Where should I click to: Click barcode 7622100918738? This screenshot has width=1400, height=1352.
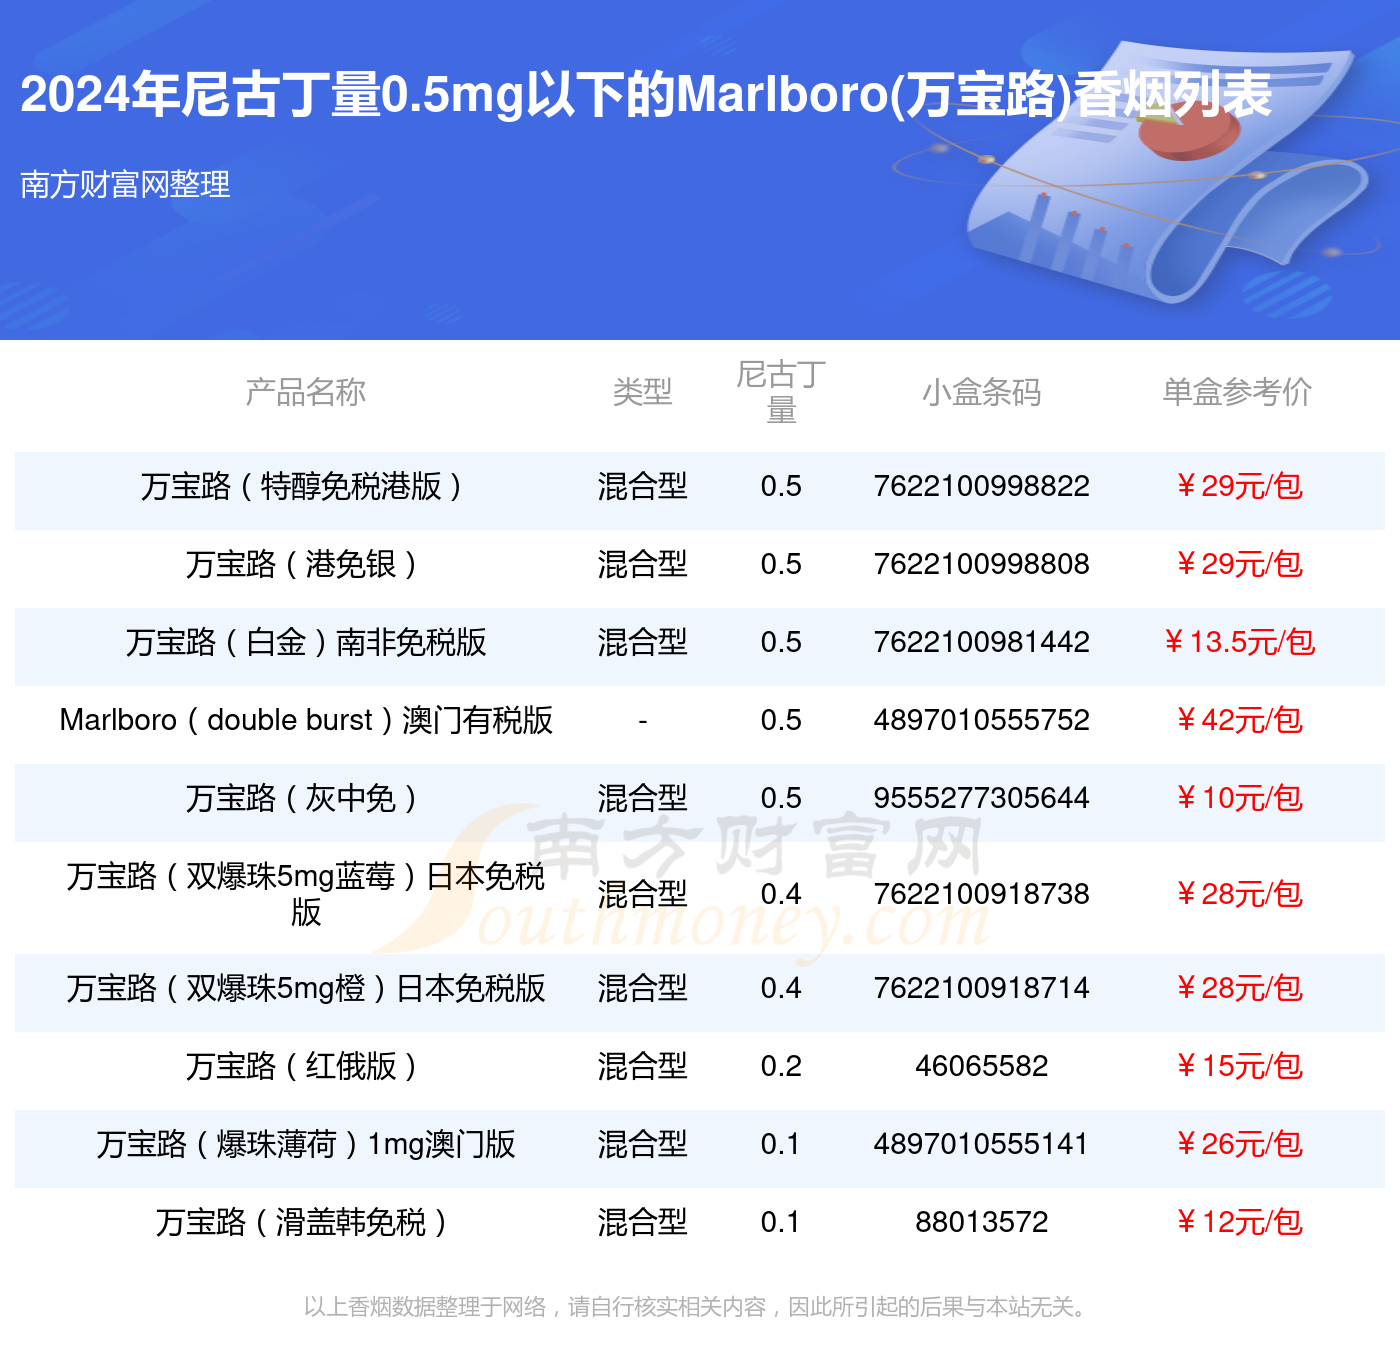click(981, 895)
